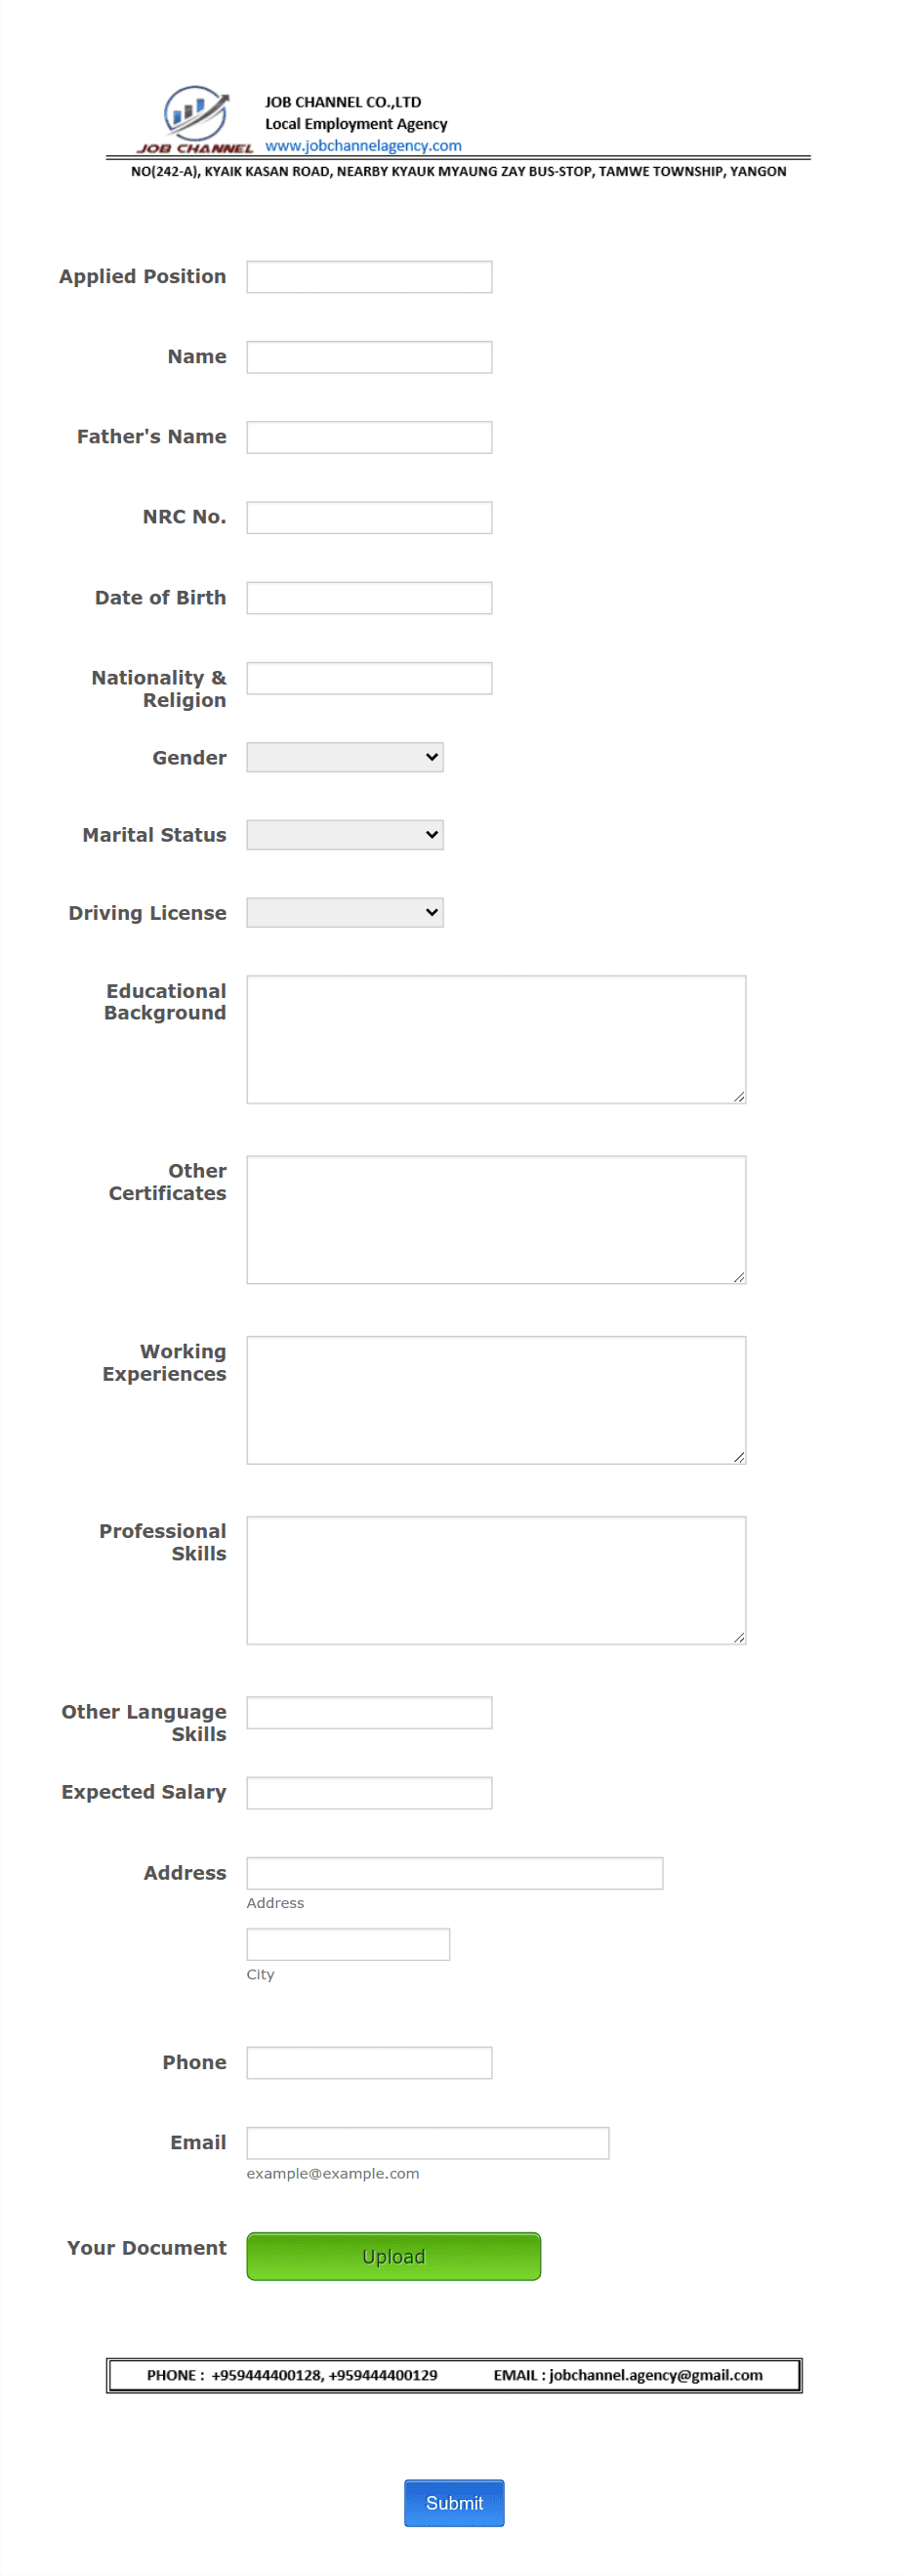The width and height of the screenshot is (908, 2576).
Task: Click into the Name input field
Action: [369, 357]
